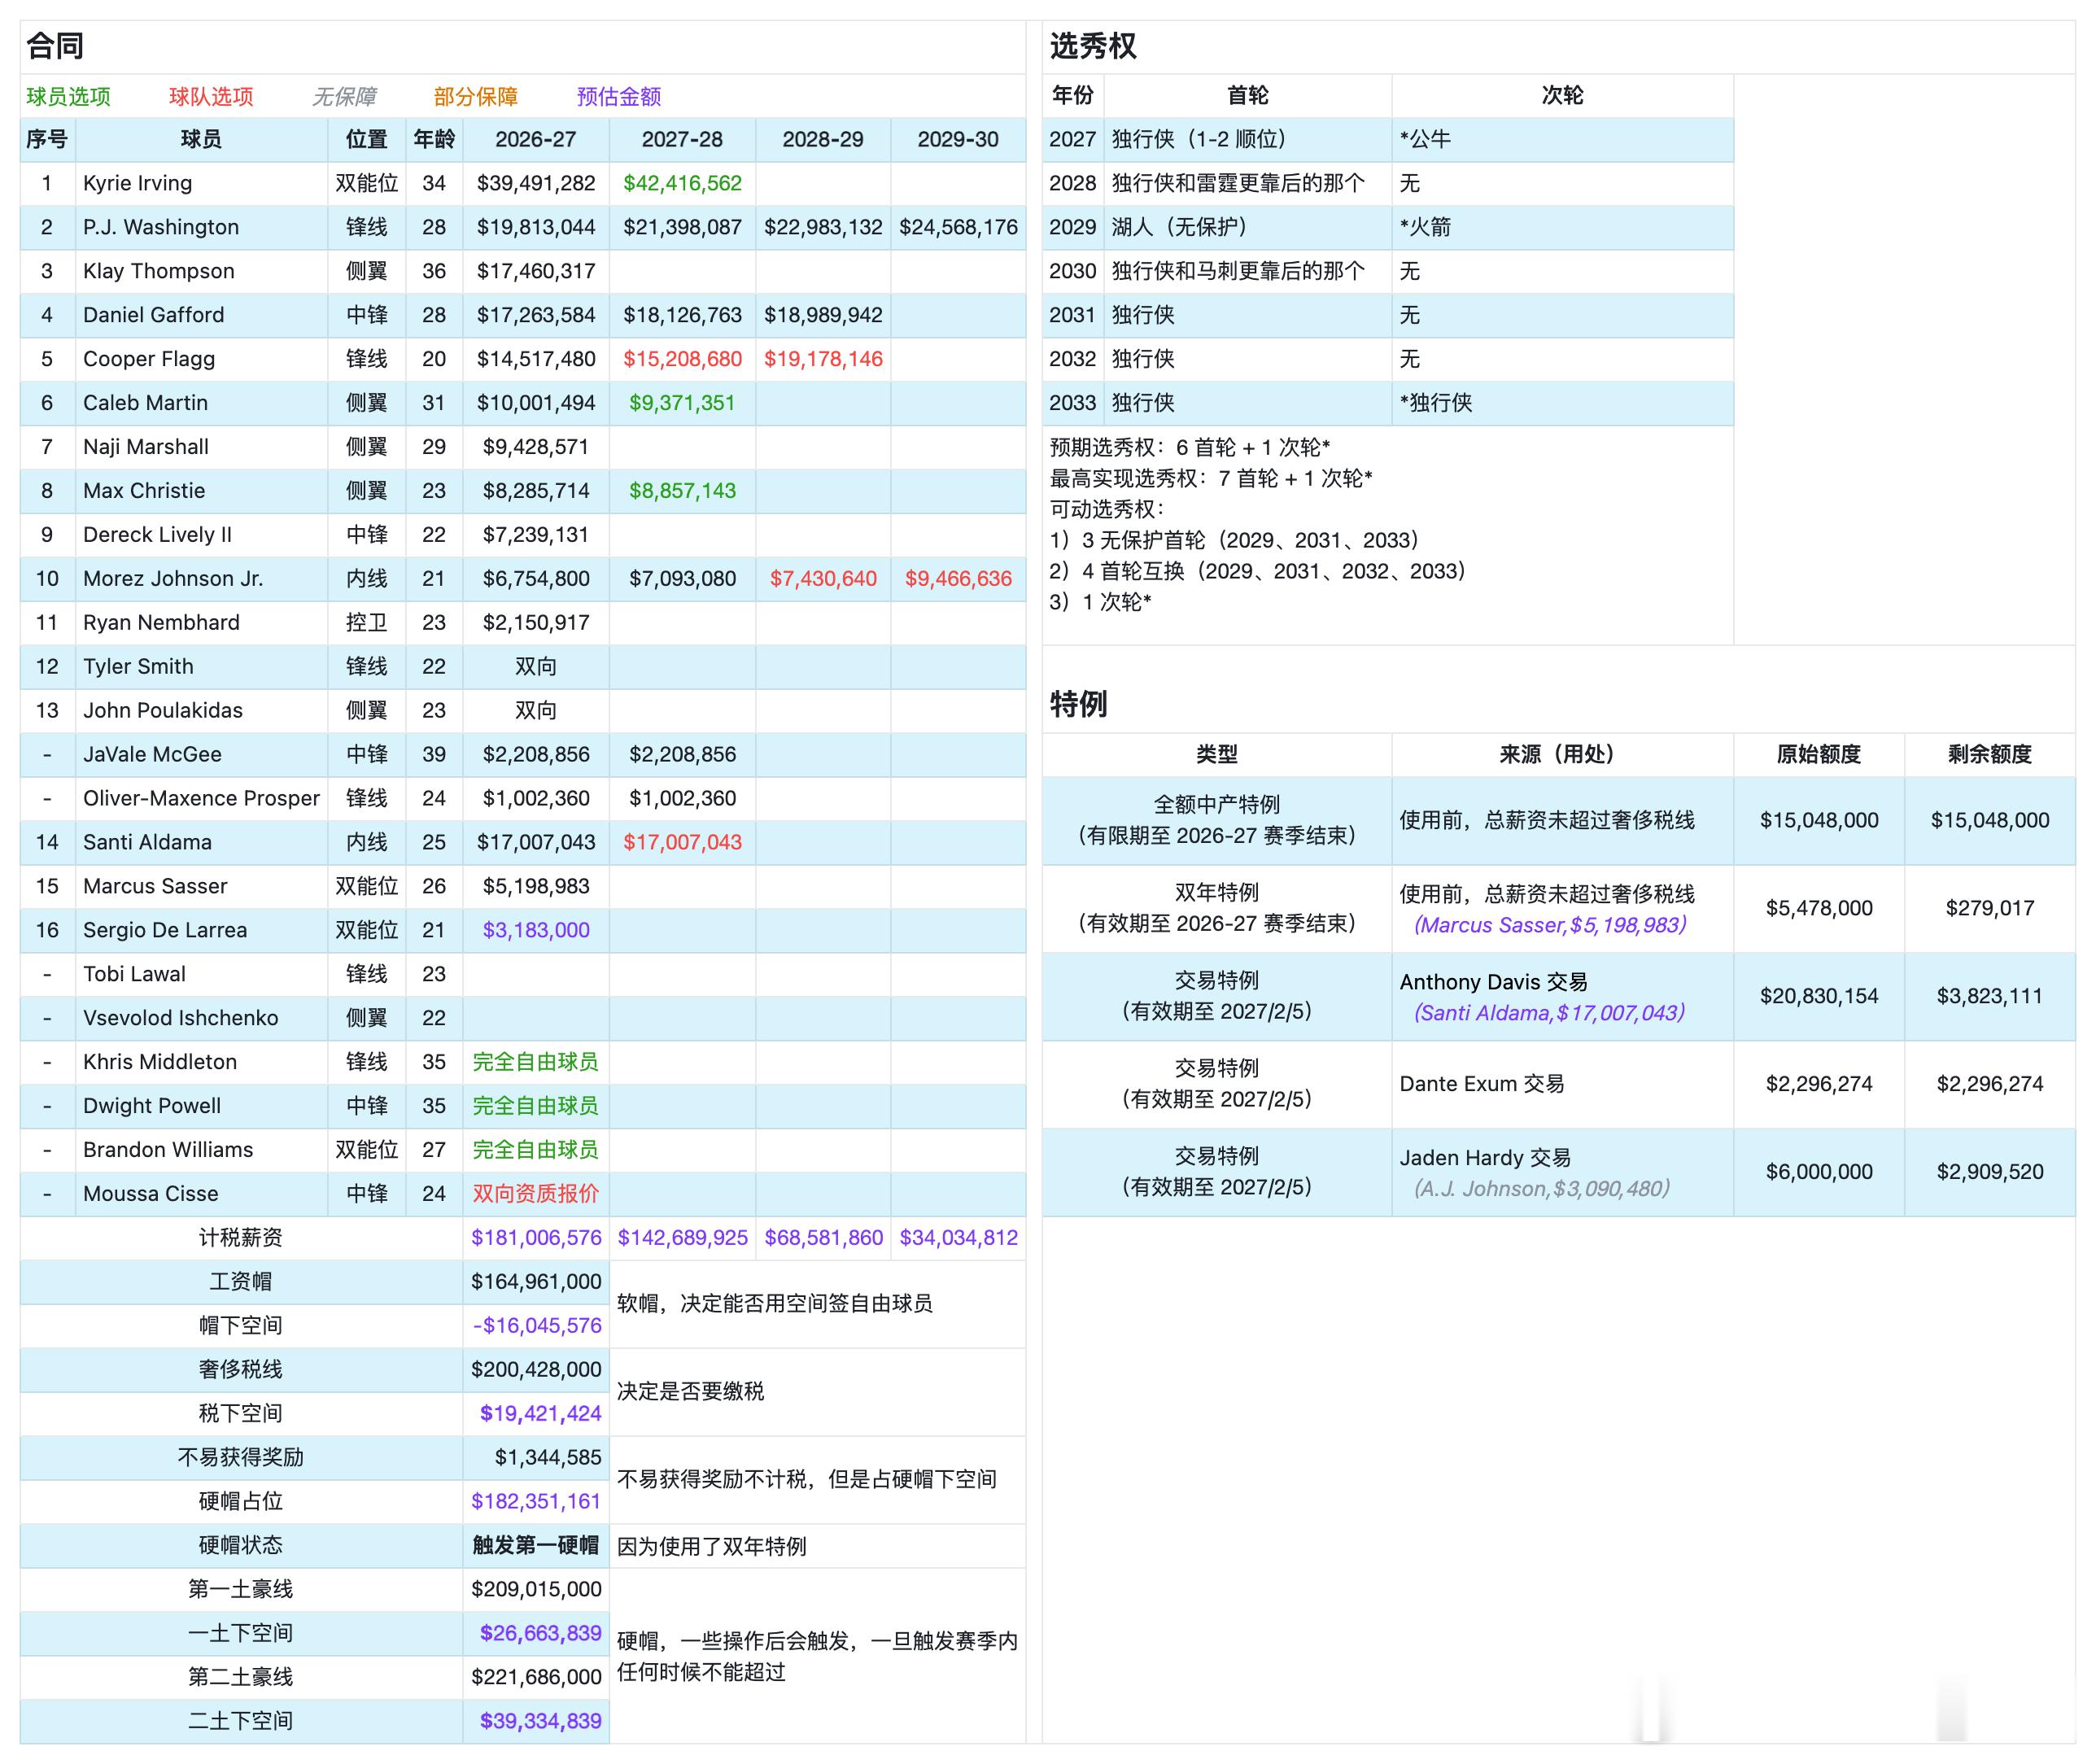
Task: Select Sergio De Larrea's $3,183,000 estimate
Action: click(x=536, y=931)
